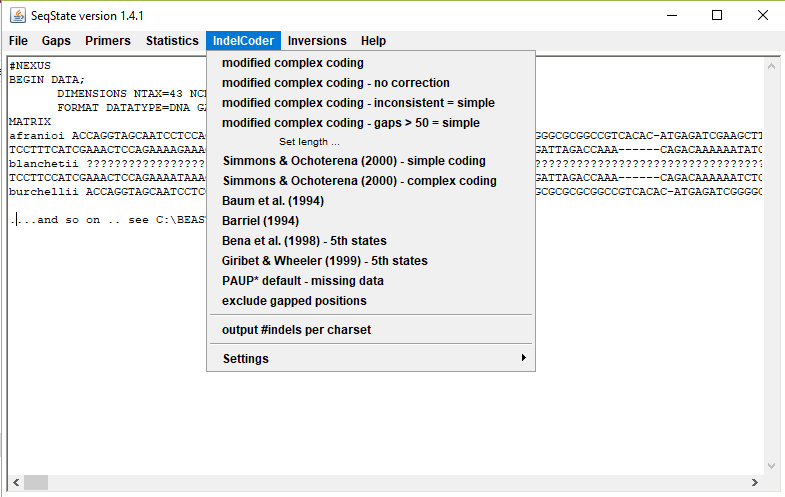Choose exclude gapped positions
This screenshot has height=497, width=785.
tap(294, 301)
